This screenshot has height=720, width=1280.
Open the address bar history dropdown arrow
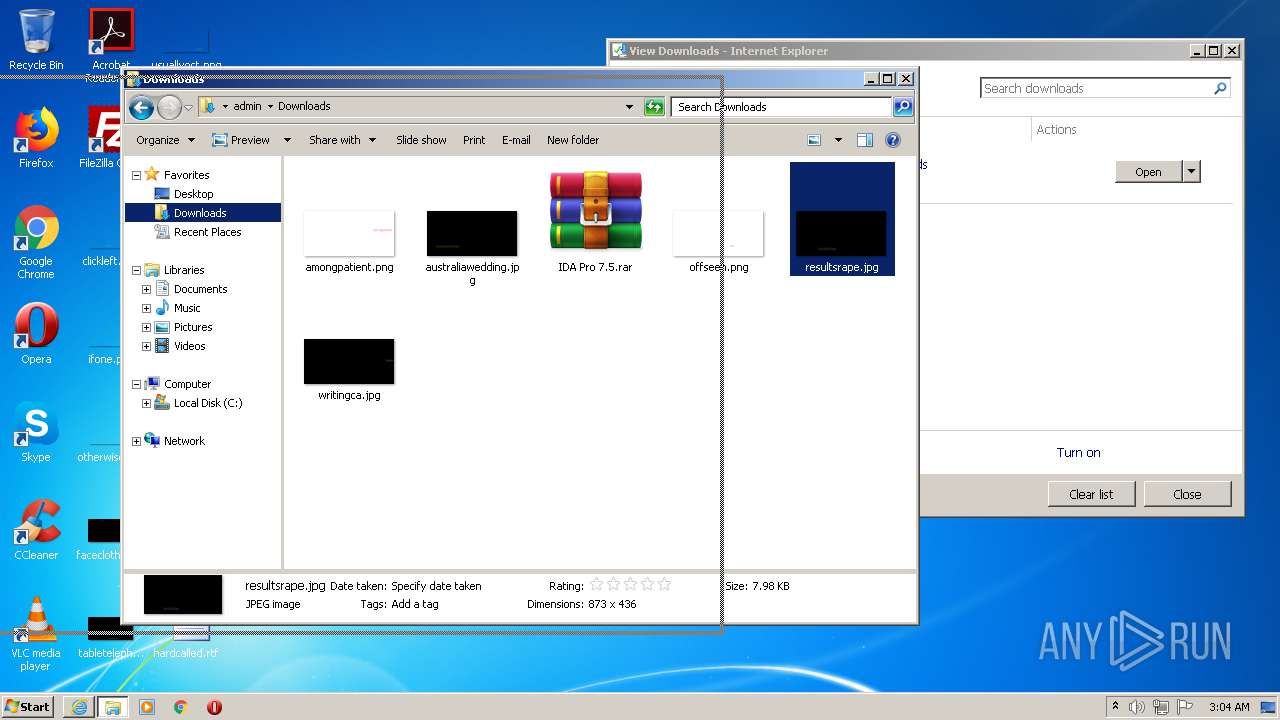[629, 107]
